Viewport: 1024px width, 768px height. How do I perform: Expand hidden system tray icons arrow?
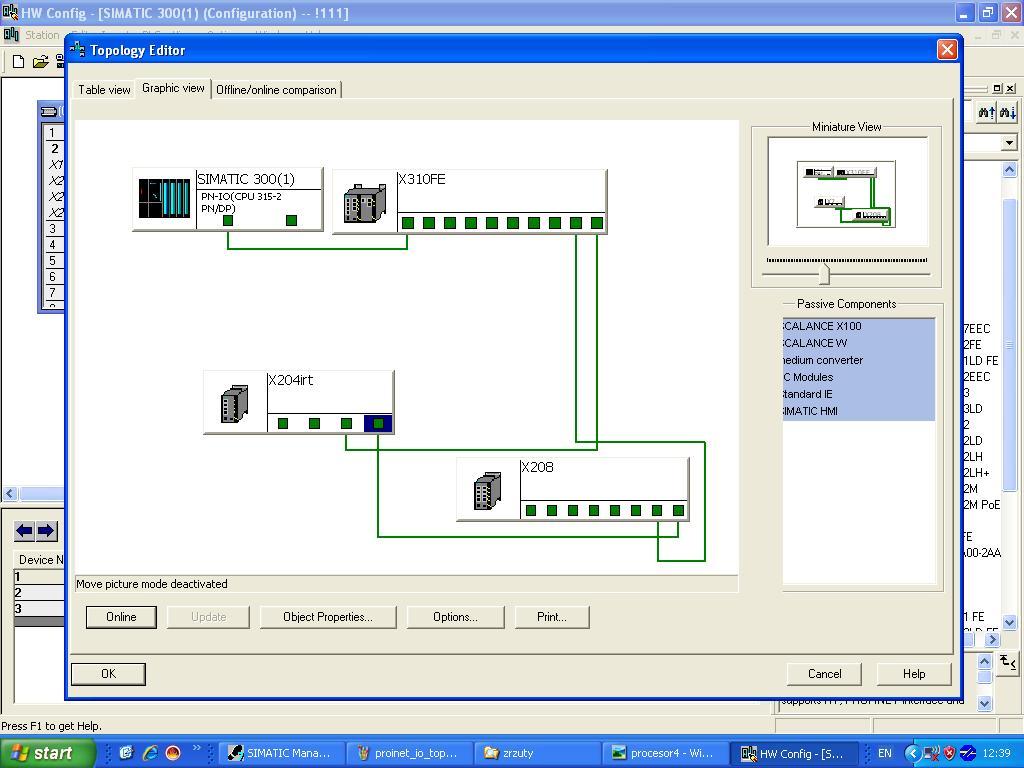(x=912, y=753)
